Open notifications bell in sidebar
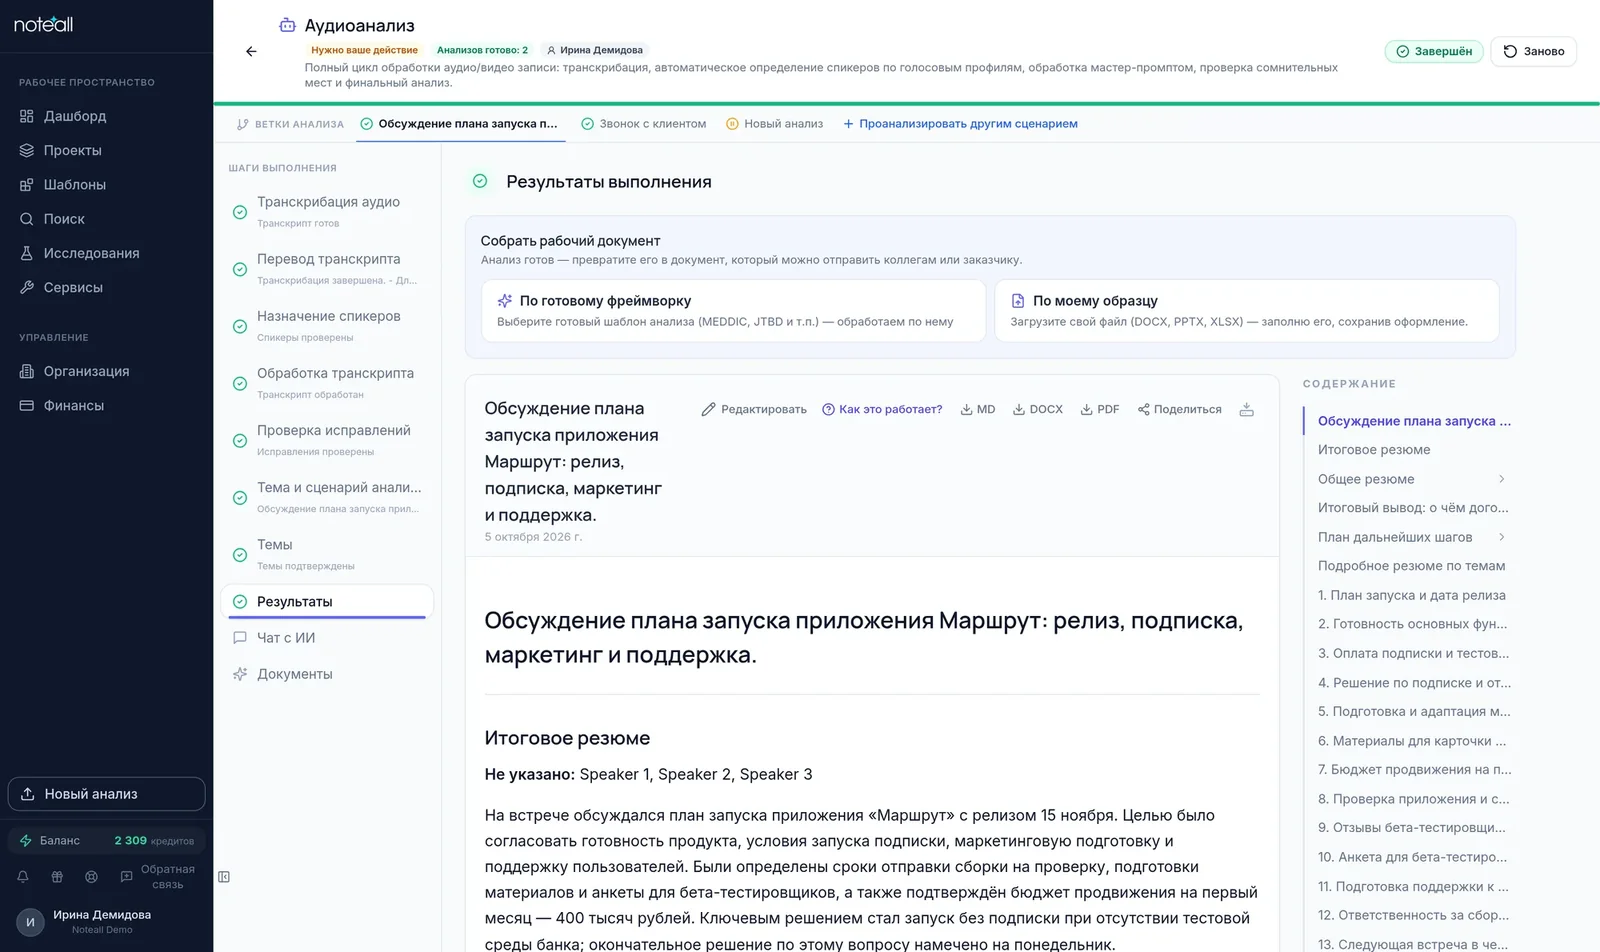 pyautogui.click(x=23, y=877)
